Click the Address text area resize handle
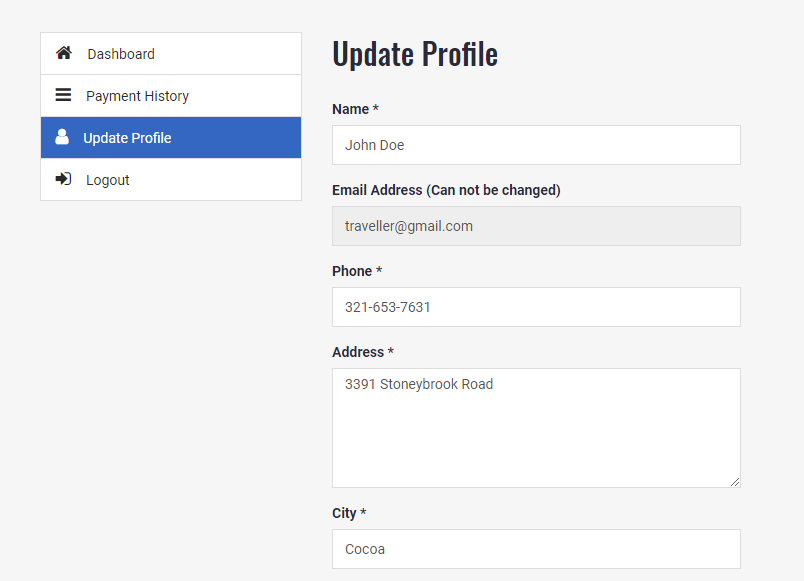804x581 pixels. pos(735,482)
